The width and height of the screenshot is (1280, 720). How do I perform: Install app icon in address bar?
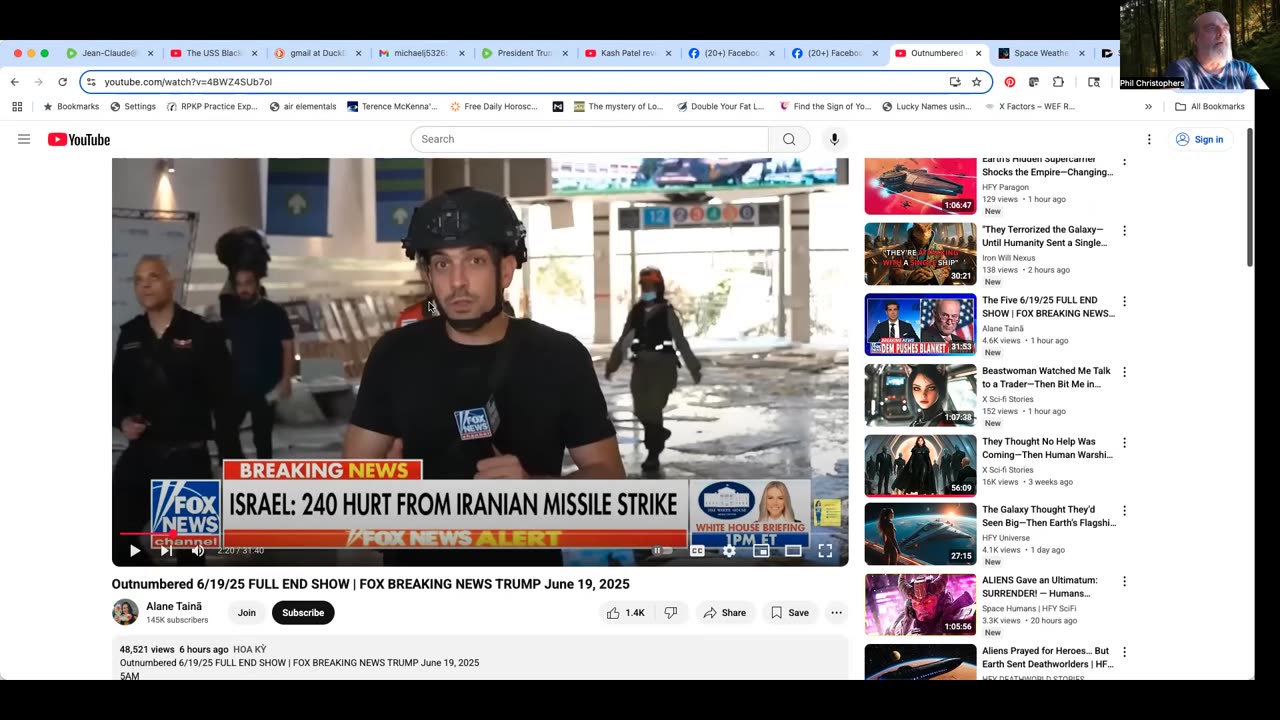point(955,82)
